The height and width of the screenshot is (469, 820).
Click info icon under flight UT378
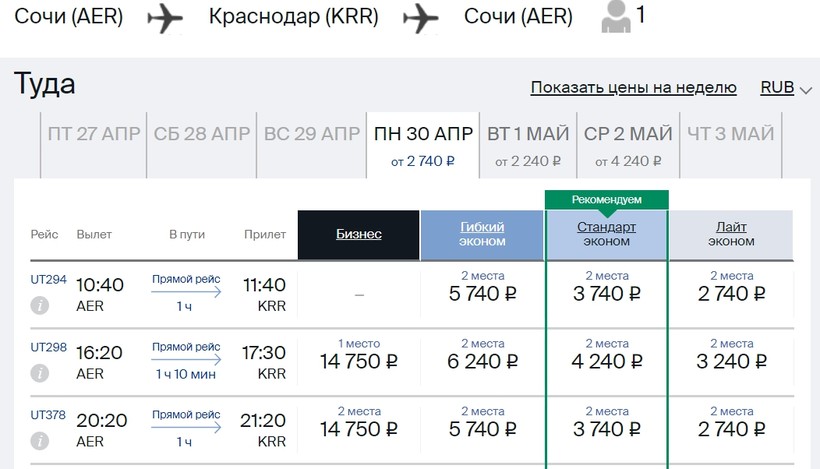click(x=40, y=440)
